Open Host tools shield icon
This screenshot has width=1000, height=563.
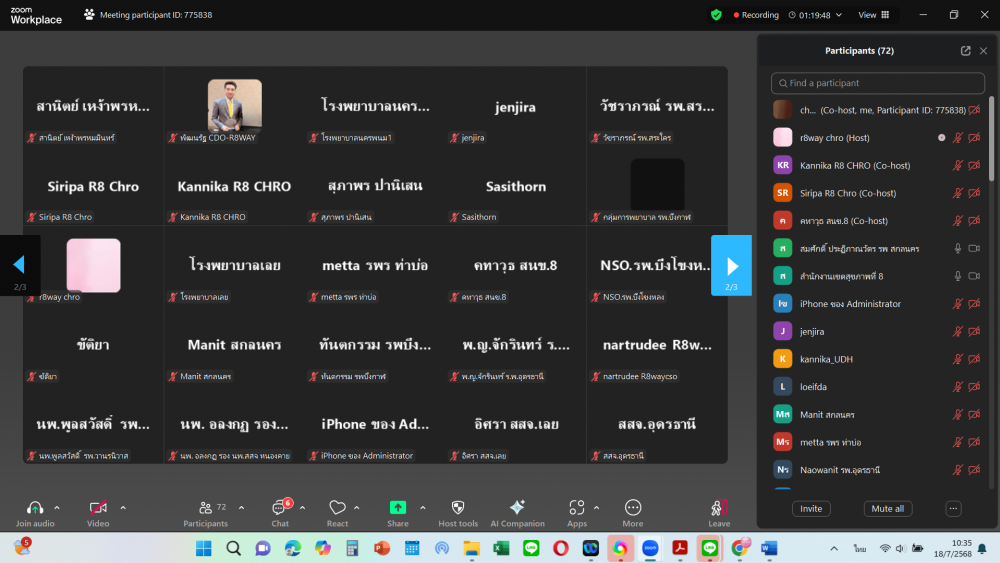pyautogui.click(x=458, y=508)
